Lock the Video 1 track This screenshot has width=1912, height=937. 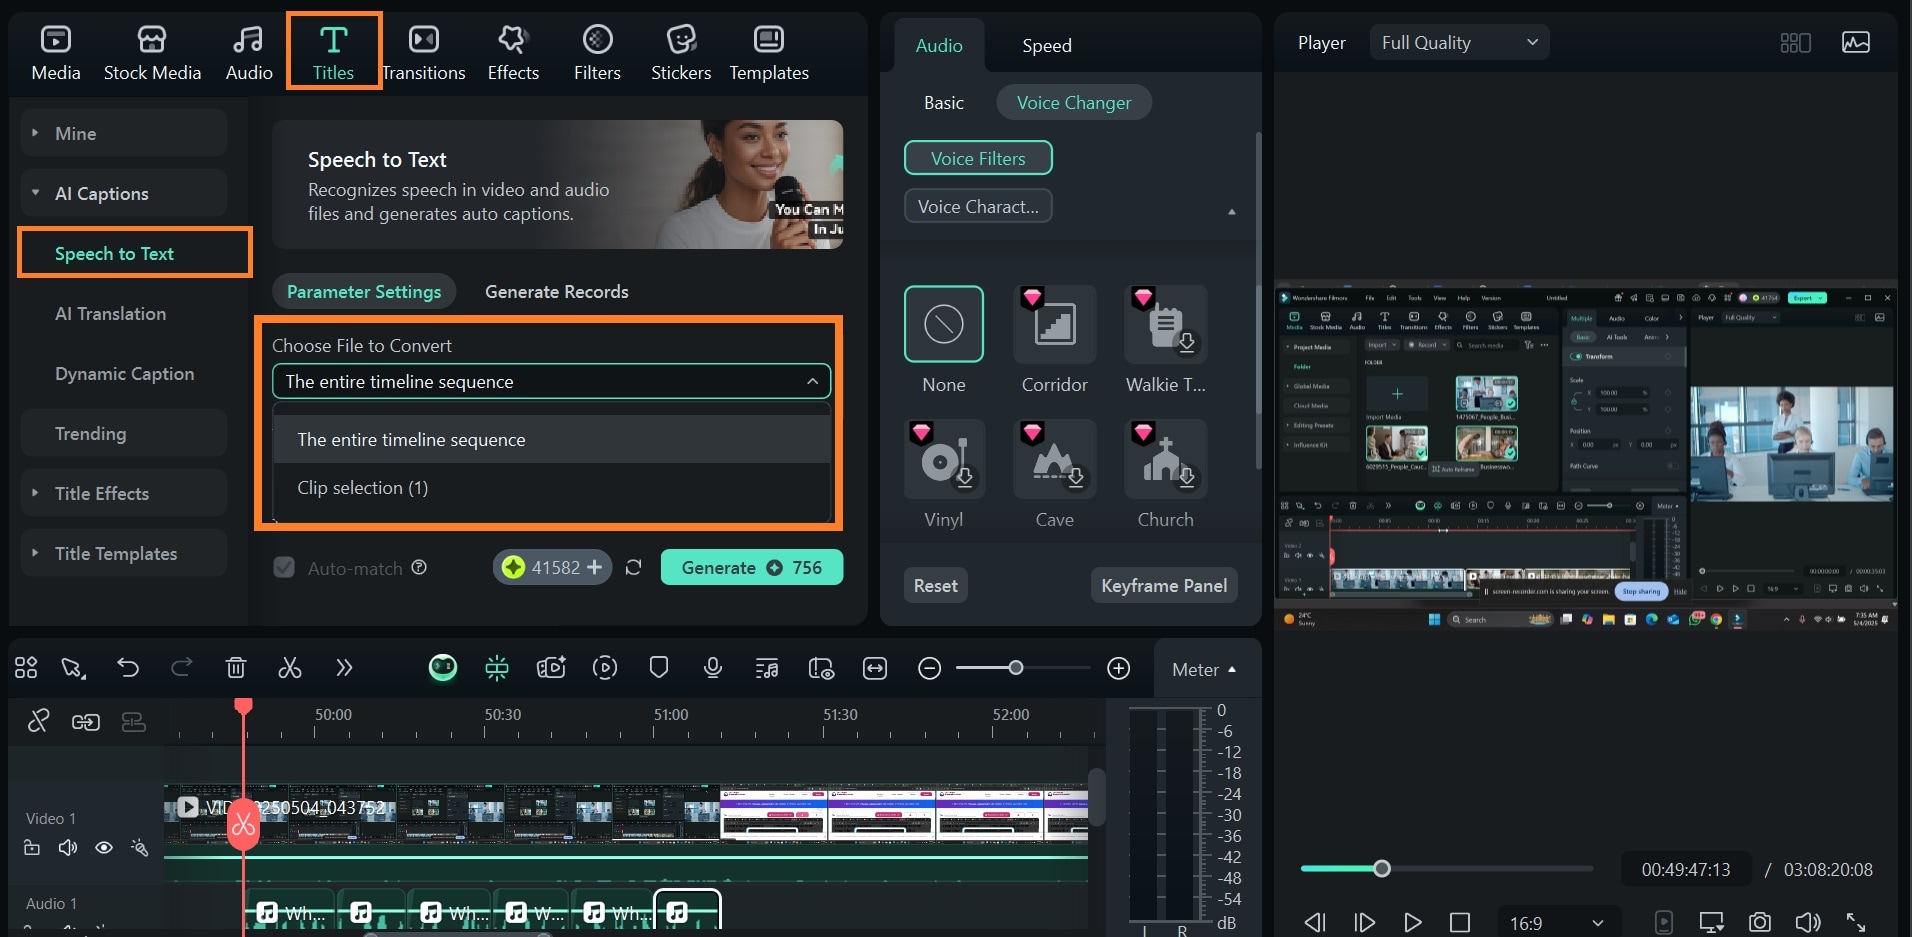point(32,848)
